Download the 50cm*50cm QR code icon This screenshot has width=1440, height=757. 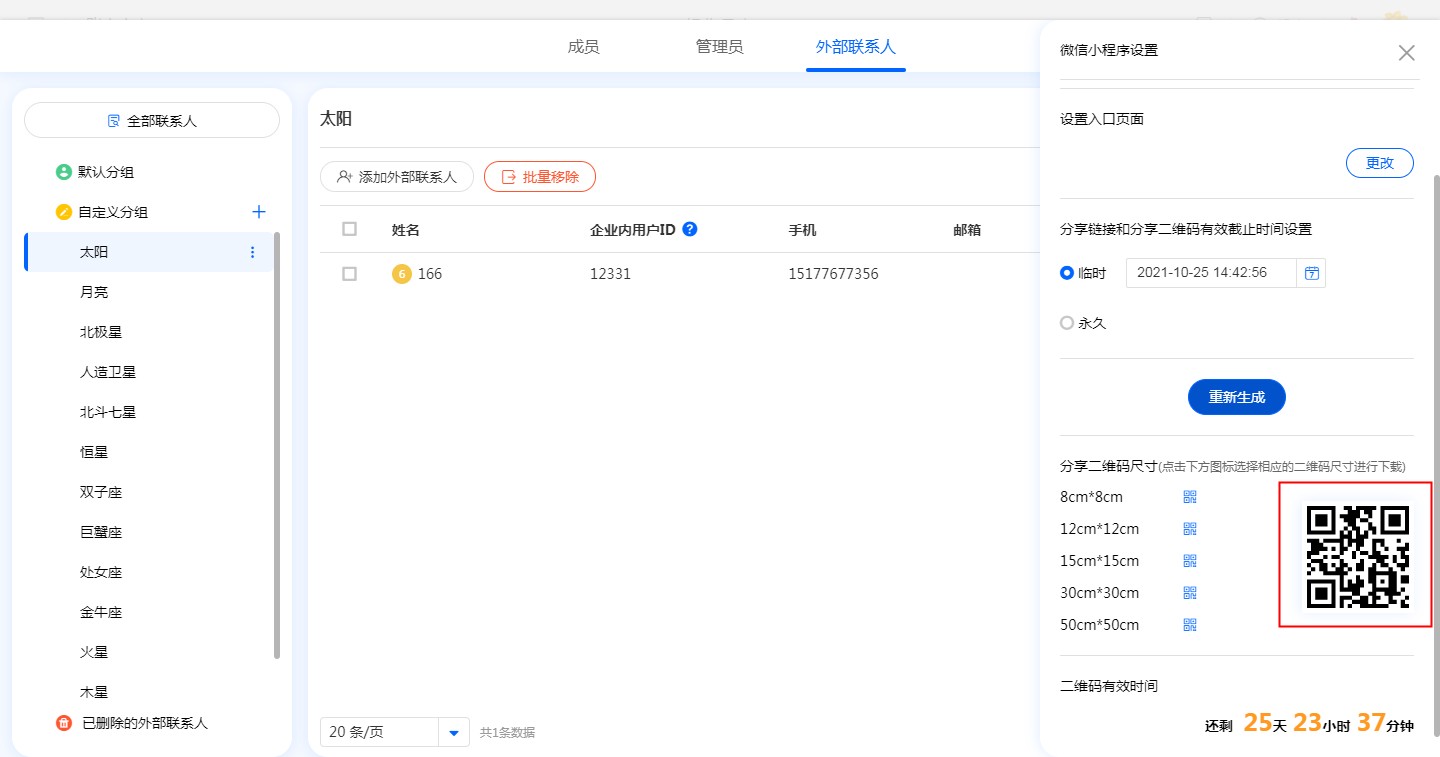click(x=1190, y=625)
